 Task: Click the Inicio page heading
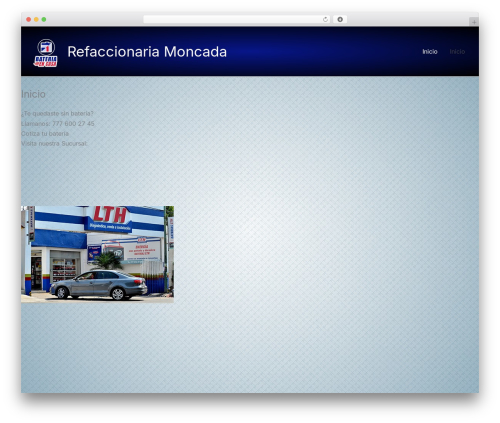pos(33,94)
